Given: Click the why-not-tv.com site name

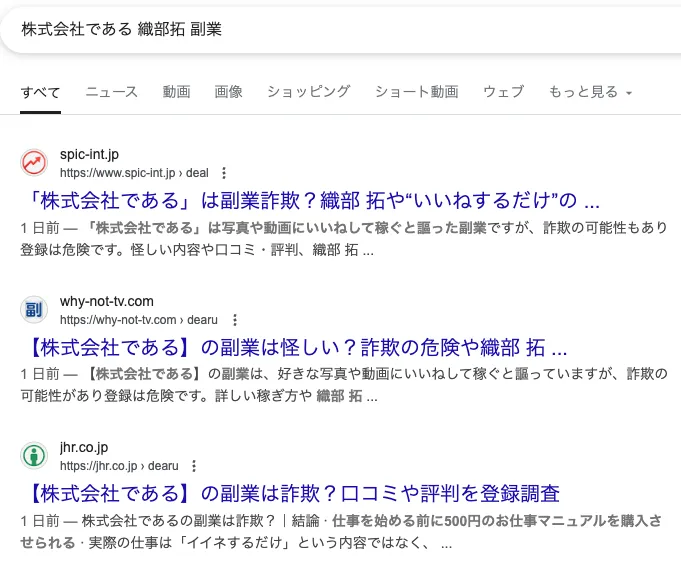Looking at the screenshot, I should pyautogui.click(x=107, y=301).
